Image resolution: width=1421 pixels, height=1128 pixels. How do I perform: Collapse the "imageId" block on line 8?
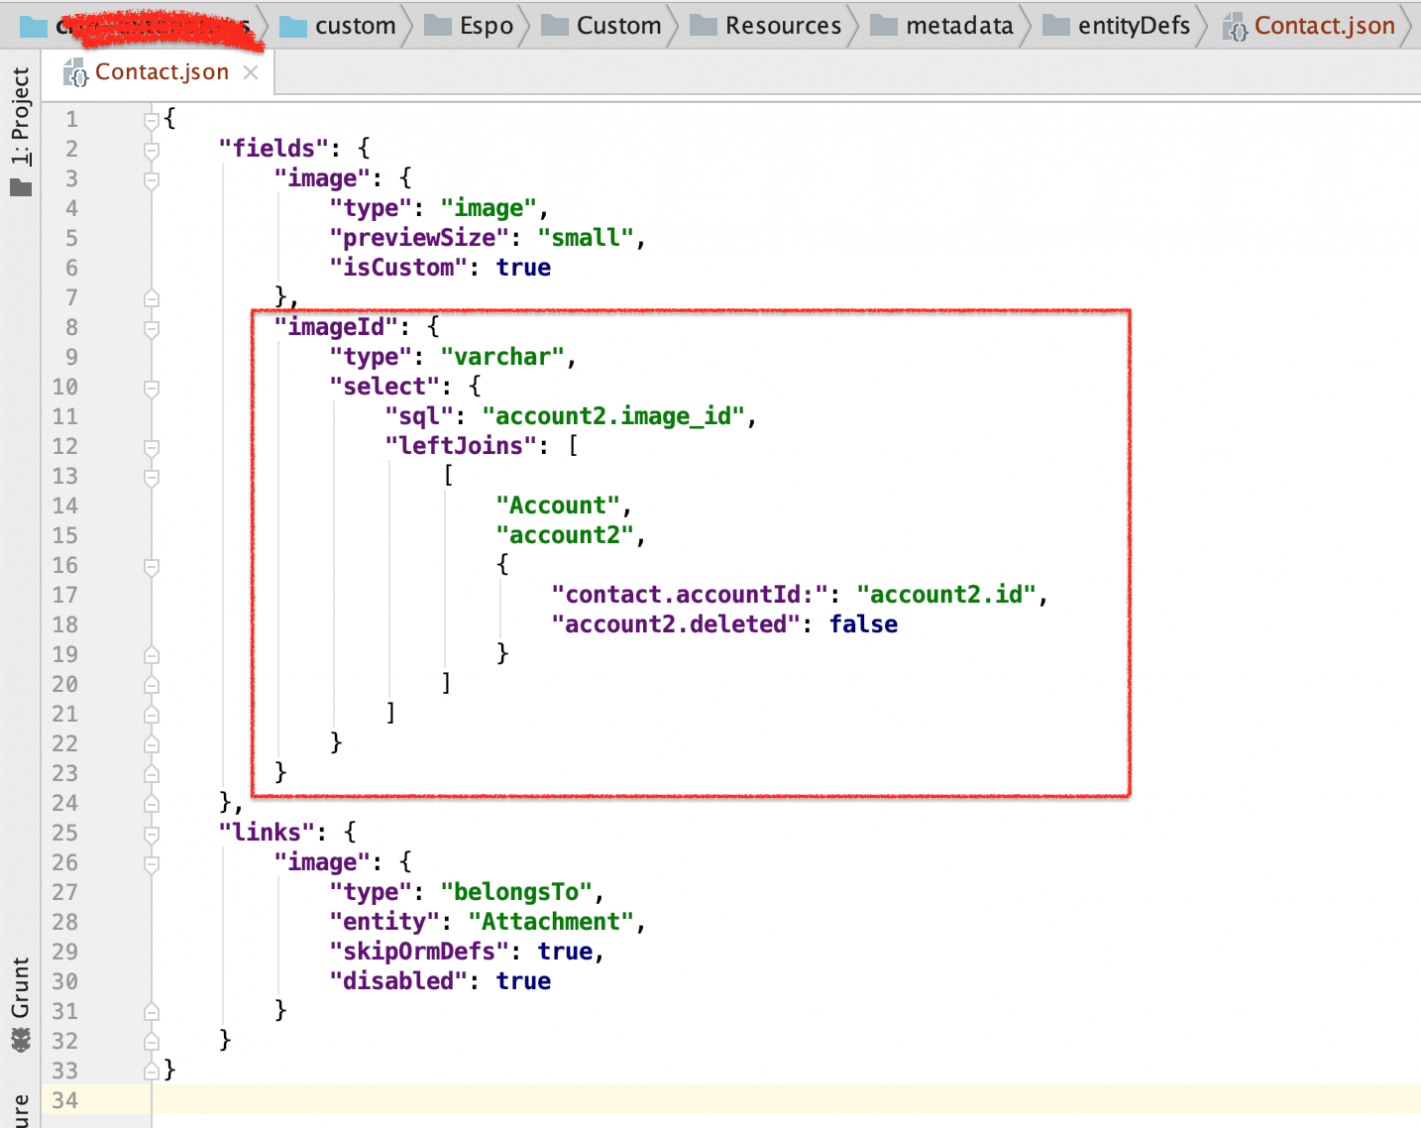click(x=151, y=328)
